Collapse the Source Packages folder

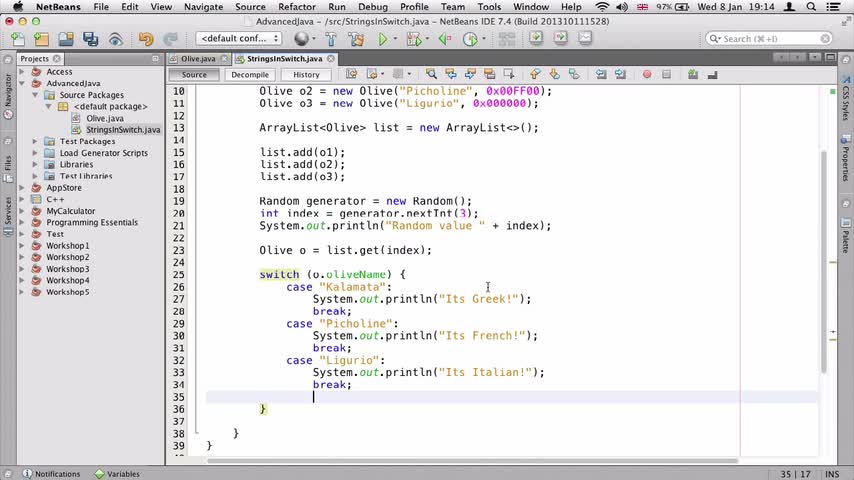click(35, 95)
